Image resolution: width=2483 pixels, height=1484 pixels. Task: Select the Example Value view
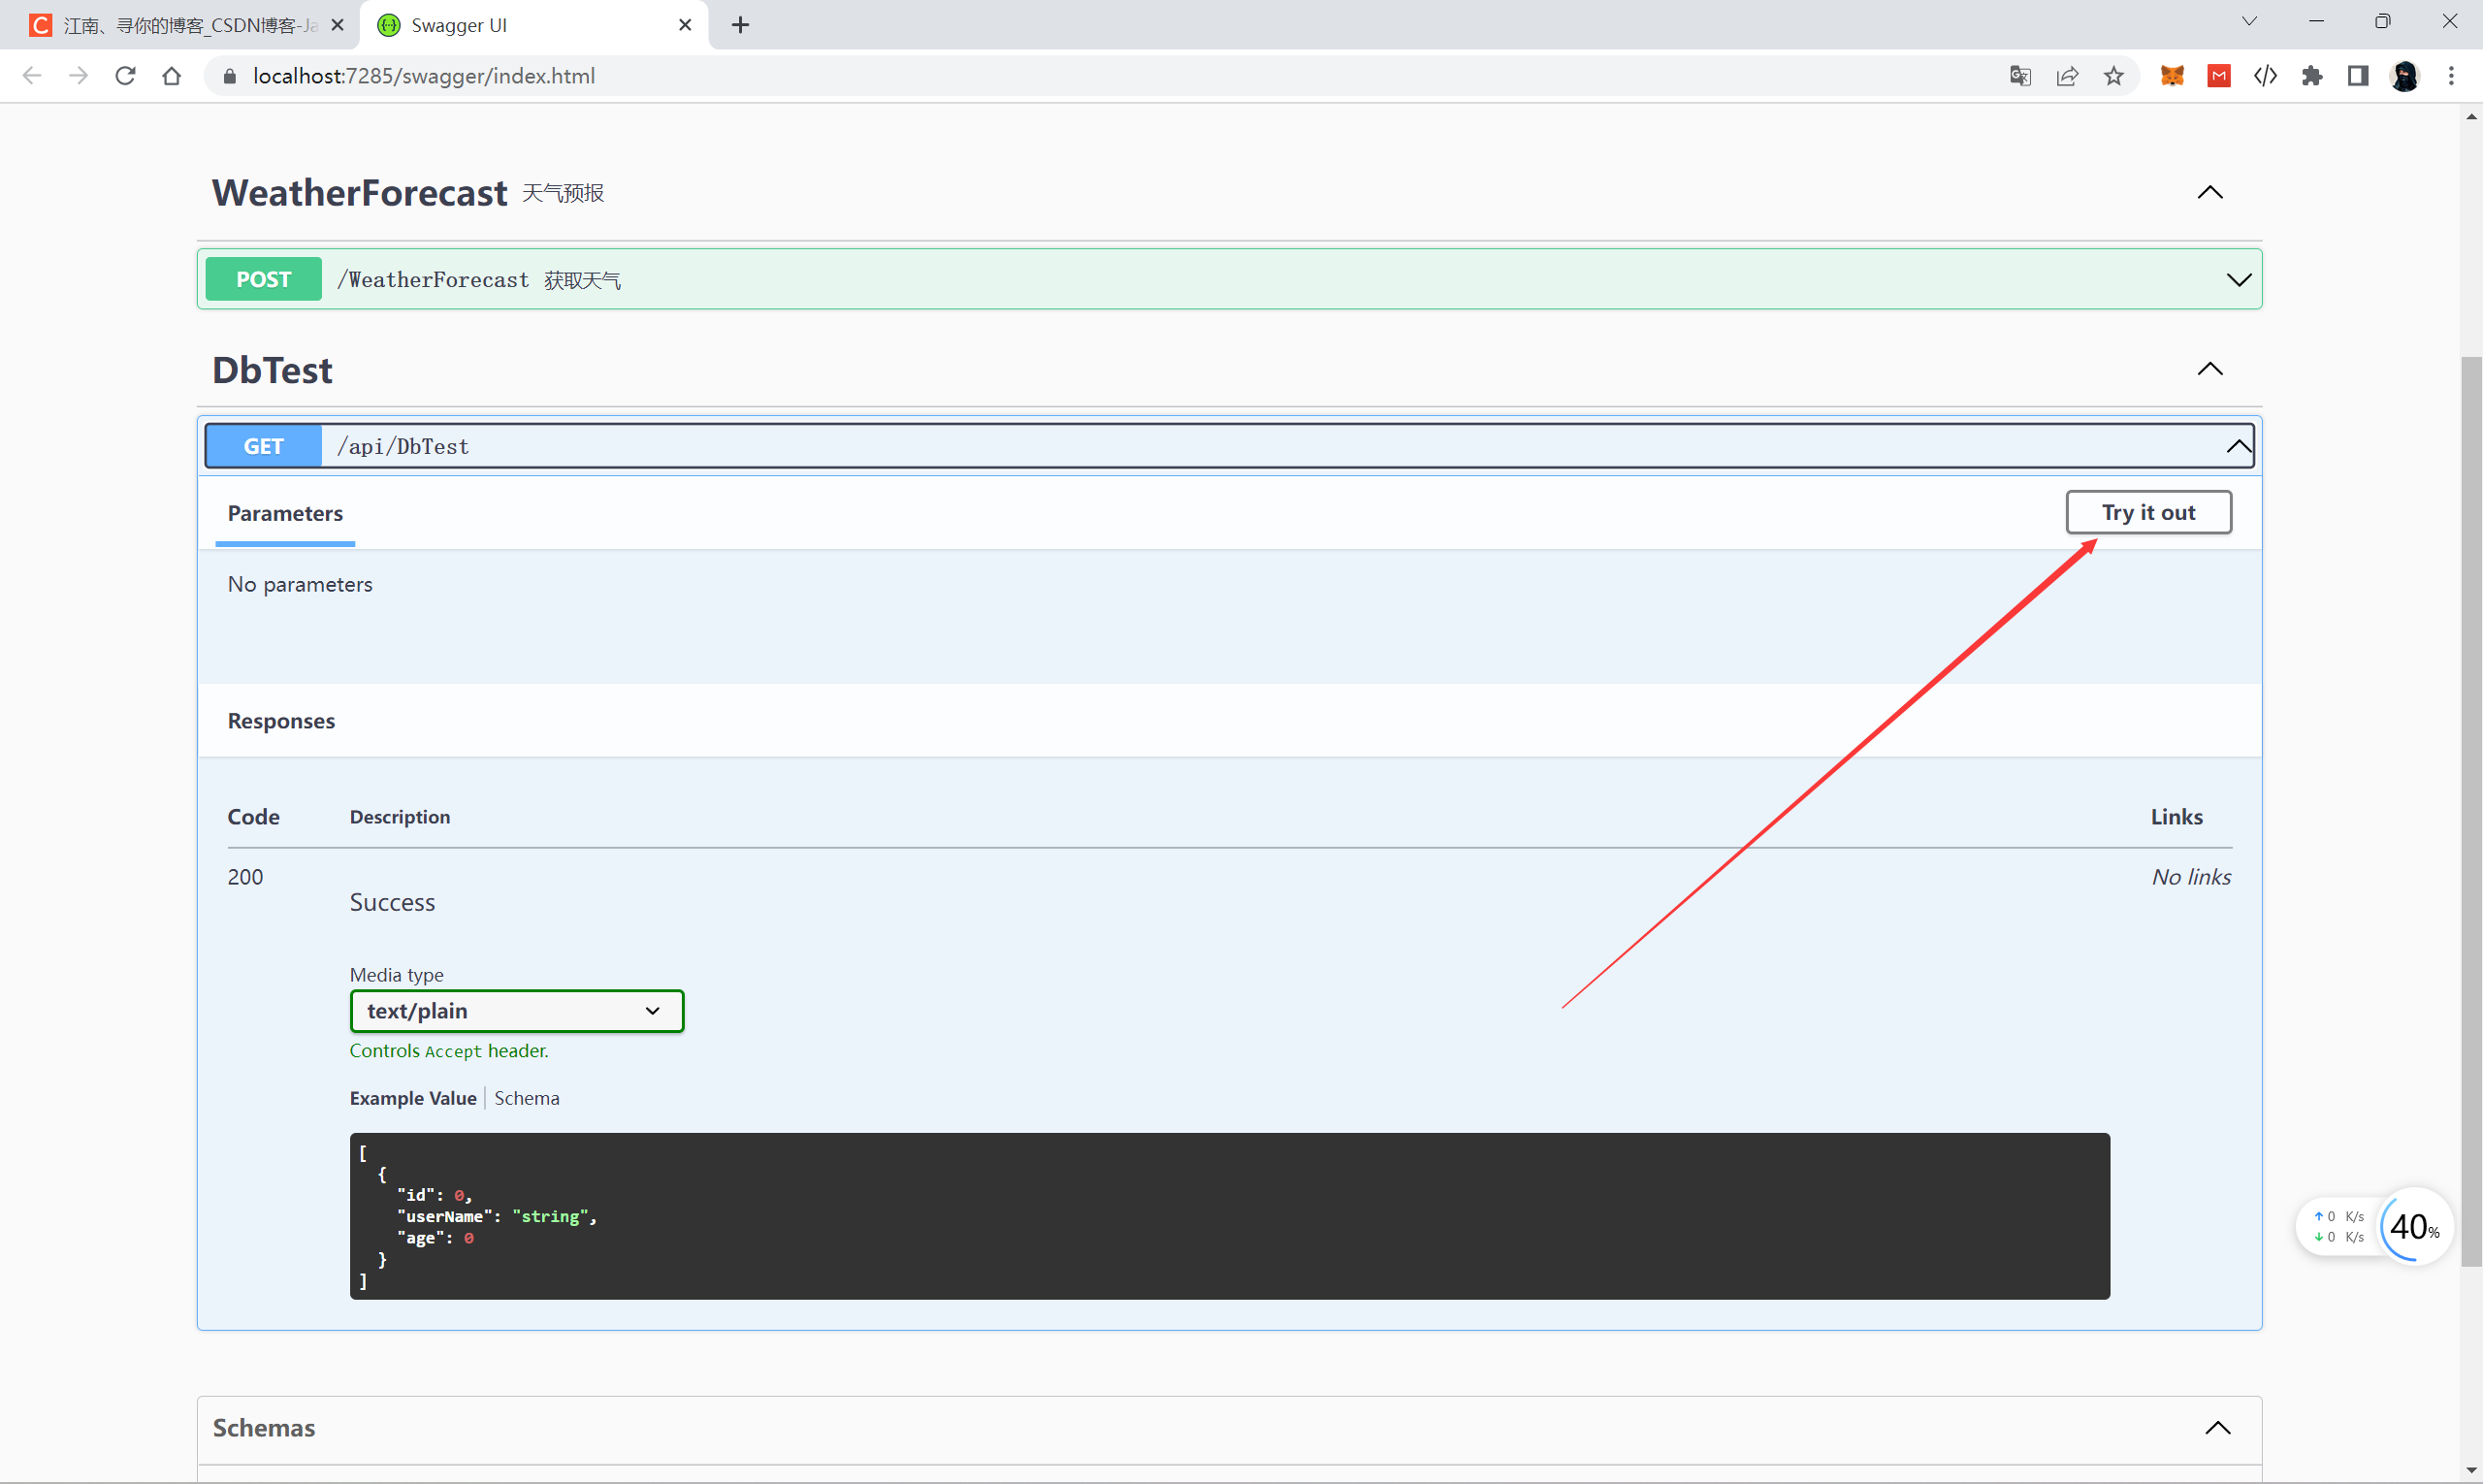(x=412, y=1098)
